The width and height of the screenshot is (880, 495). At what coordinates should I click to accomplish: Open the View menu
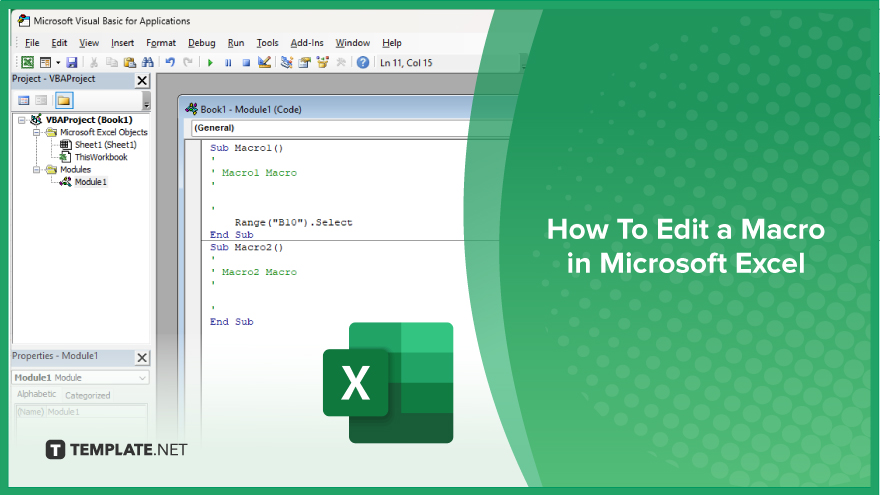89,43
